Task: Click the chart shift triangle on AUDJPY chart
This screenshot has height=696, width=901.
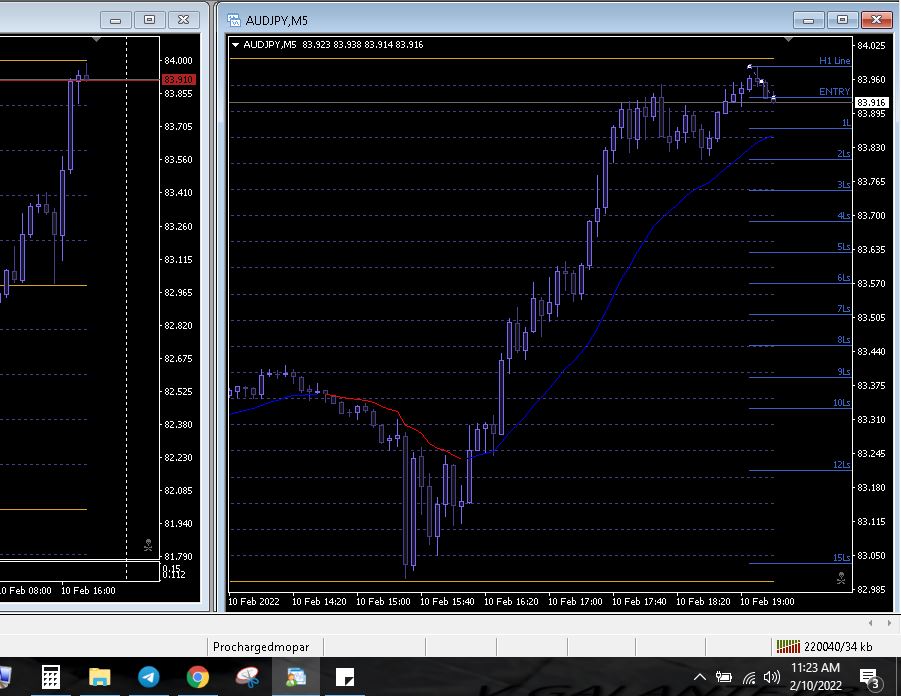Action: (789, 40)
